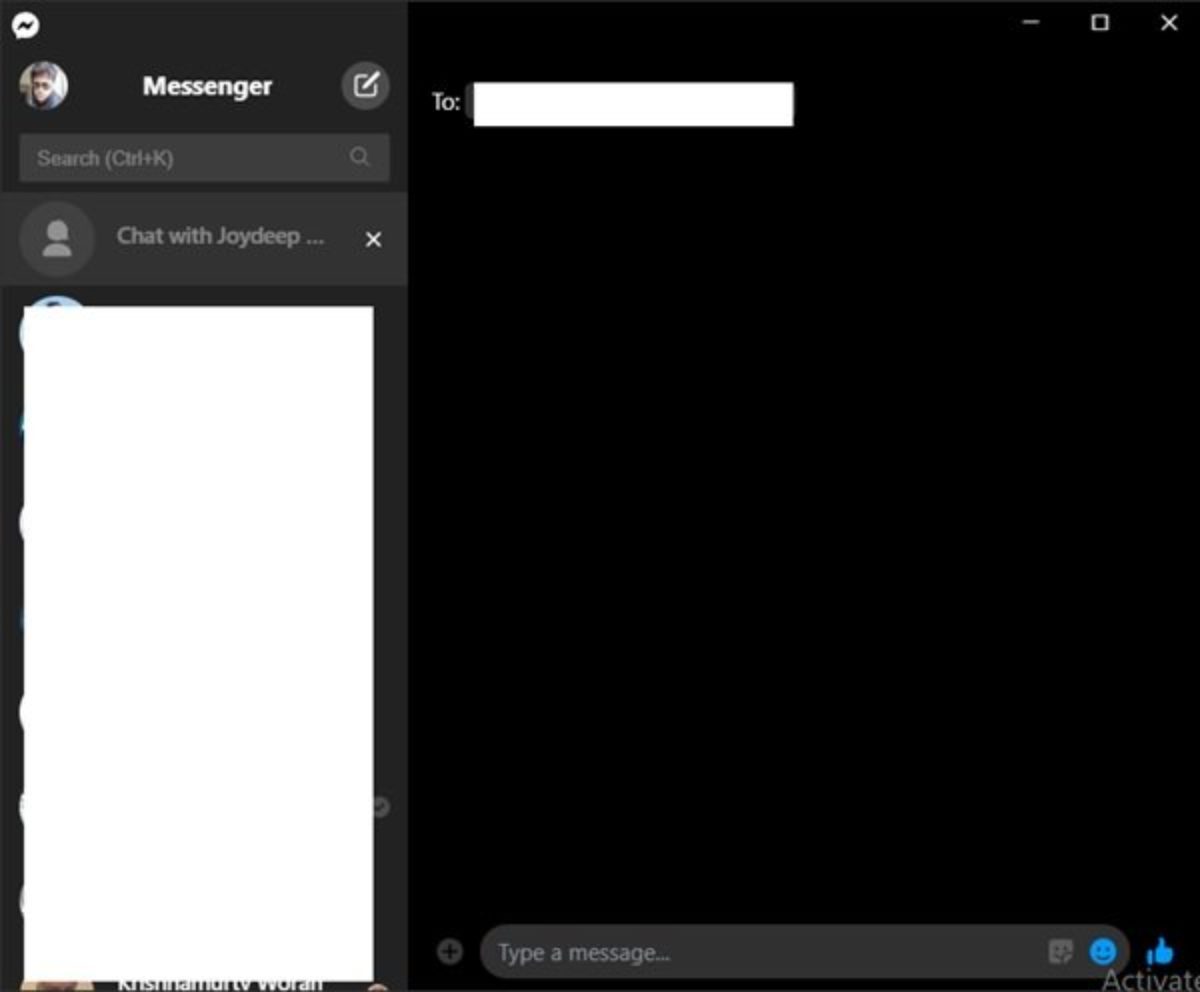This screenshot has width=1200, height=992.
Task: Click the 'Messenger' heading text
Action: 207,86
